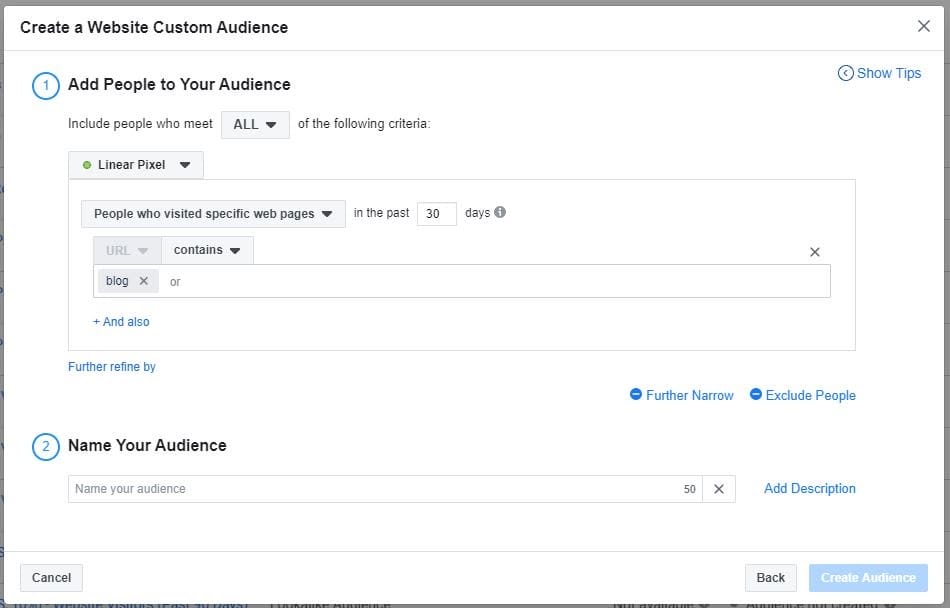Open the contains condition dropdown
The width and height of the screenshot is (950, 608).
click(x=207, y=250)
